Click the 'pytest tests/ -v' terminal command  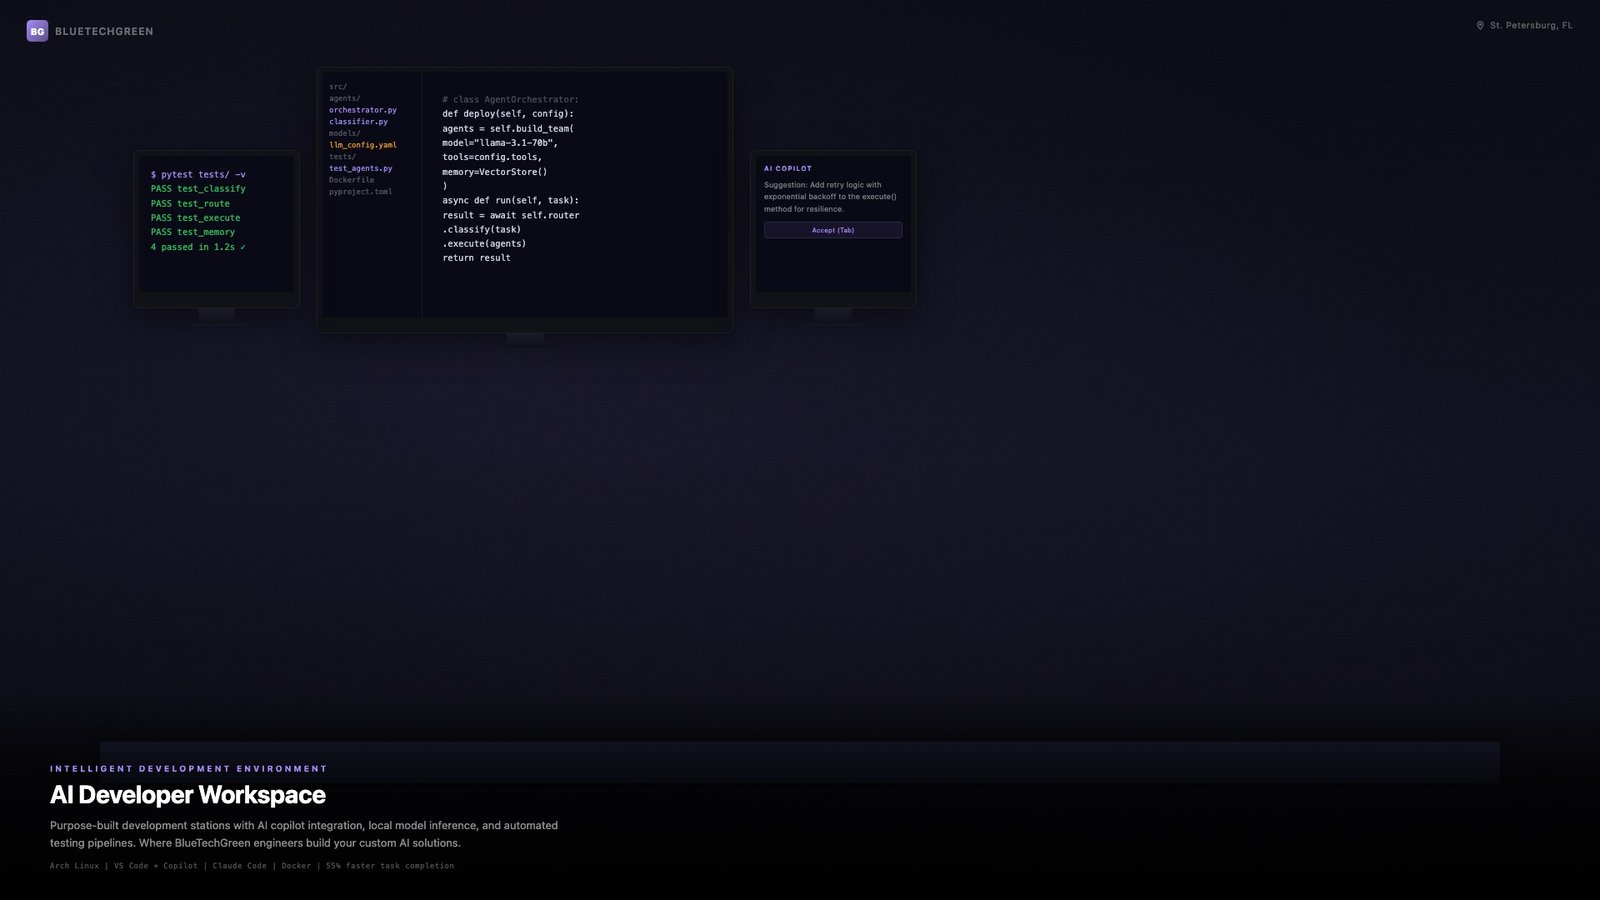tap(198, 175)
